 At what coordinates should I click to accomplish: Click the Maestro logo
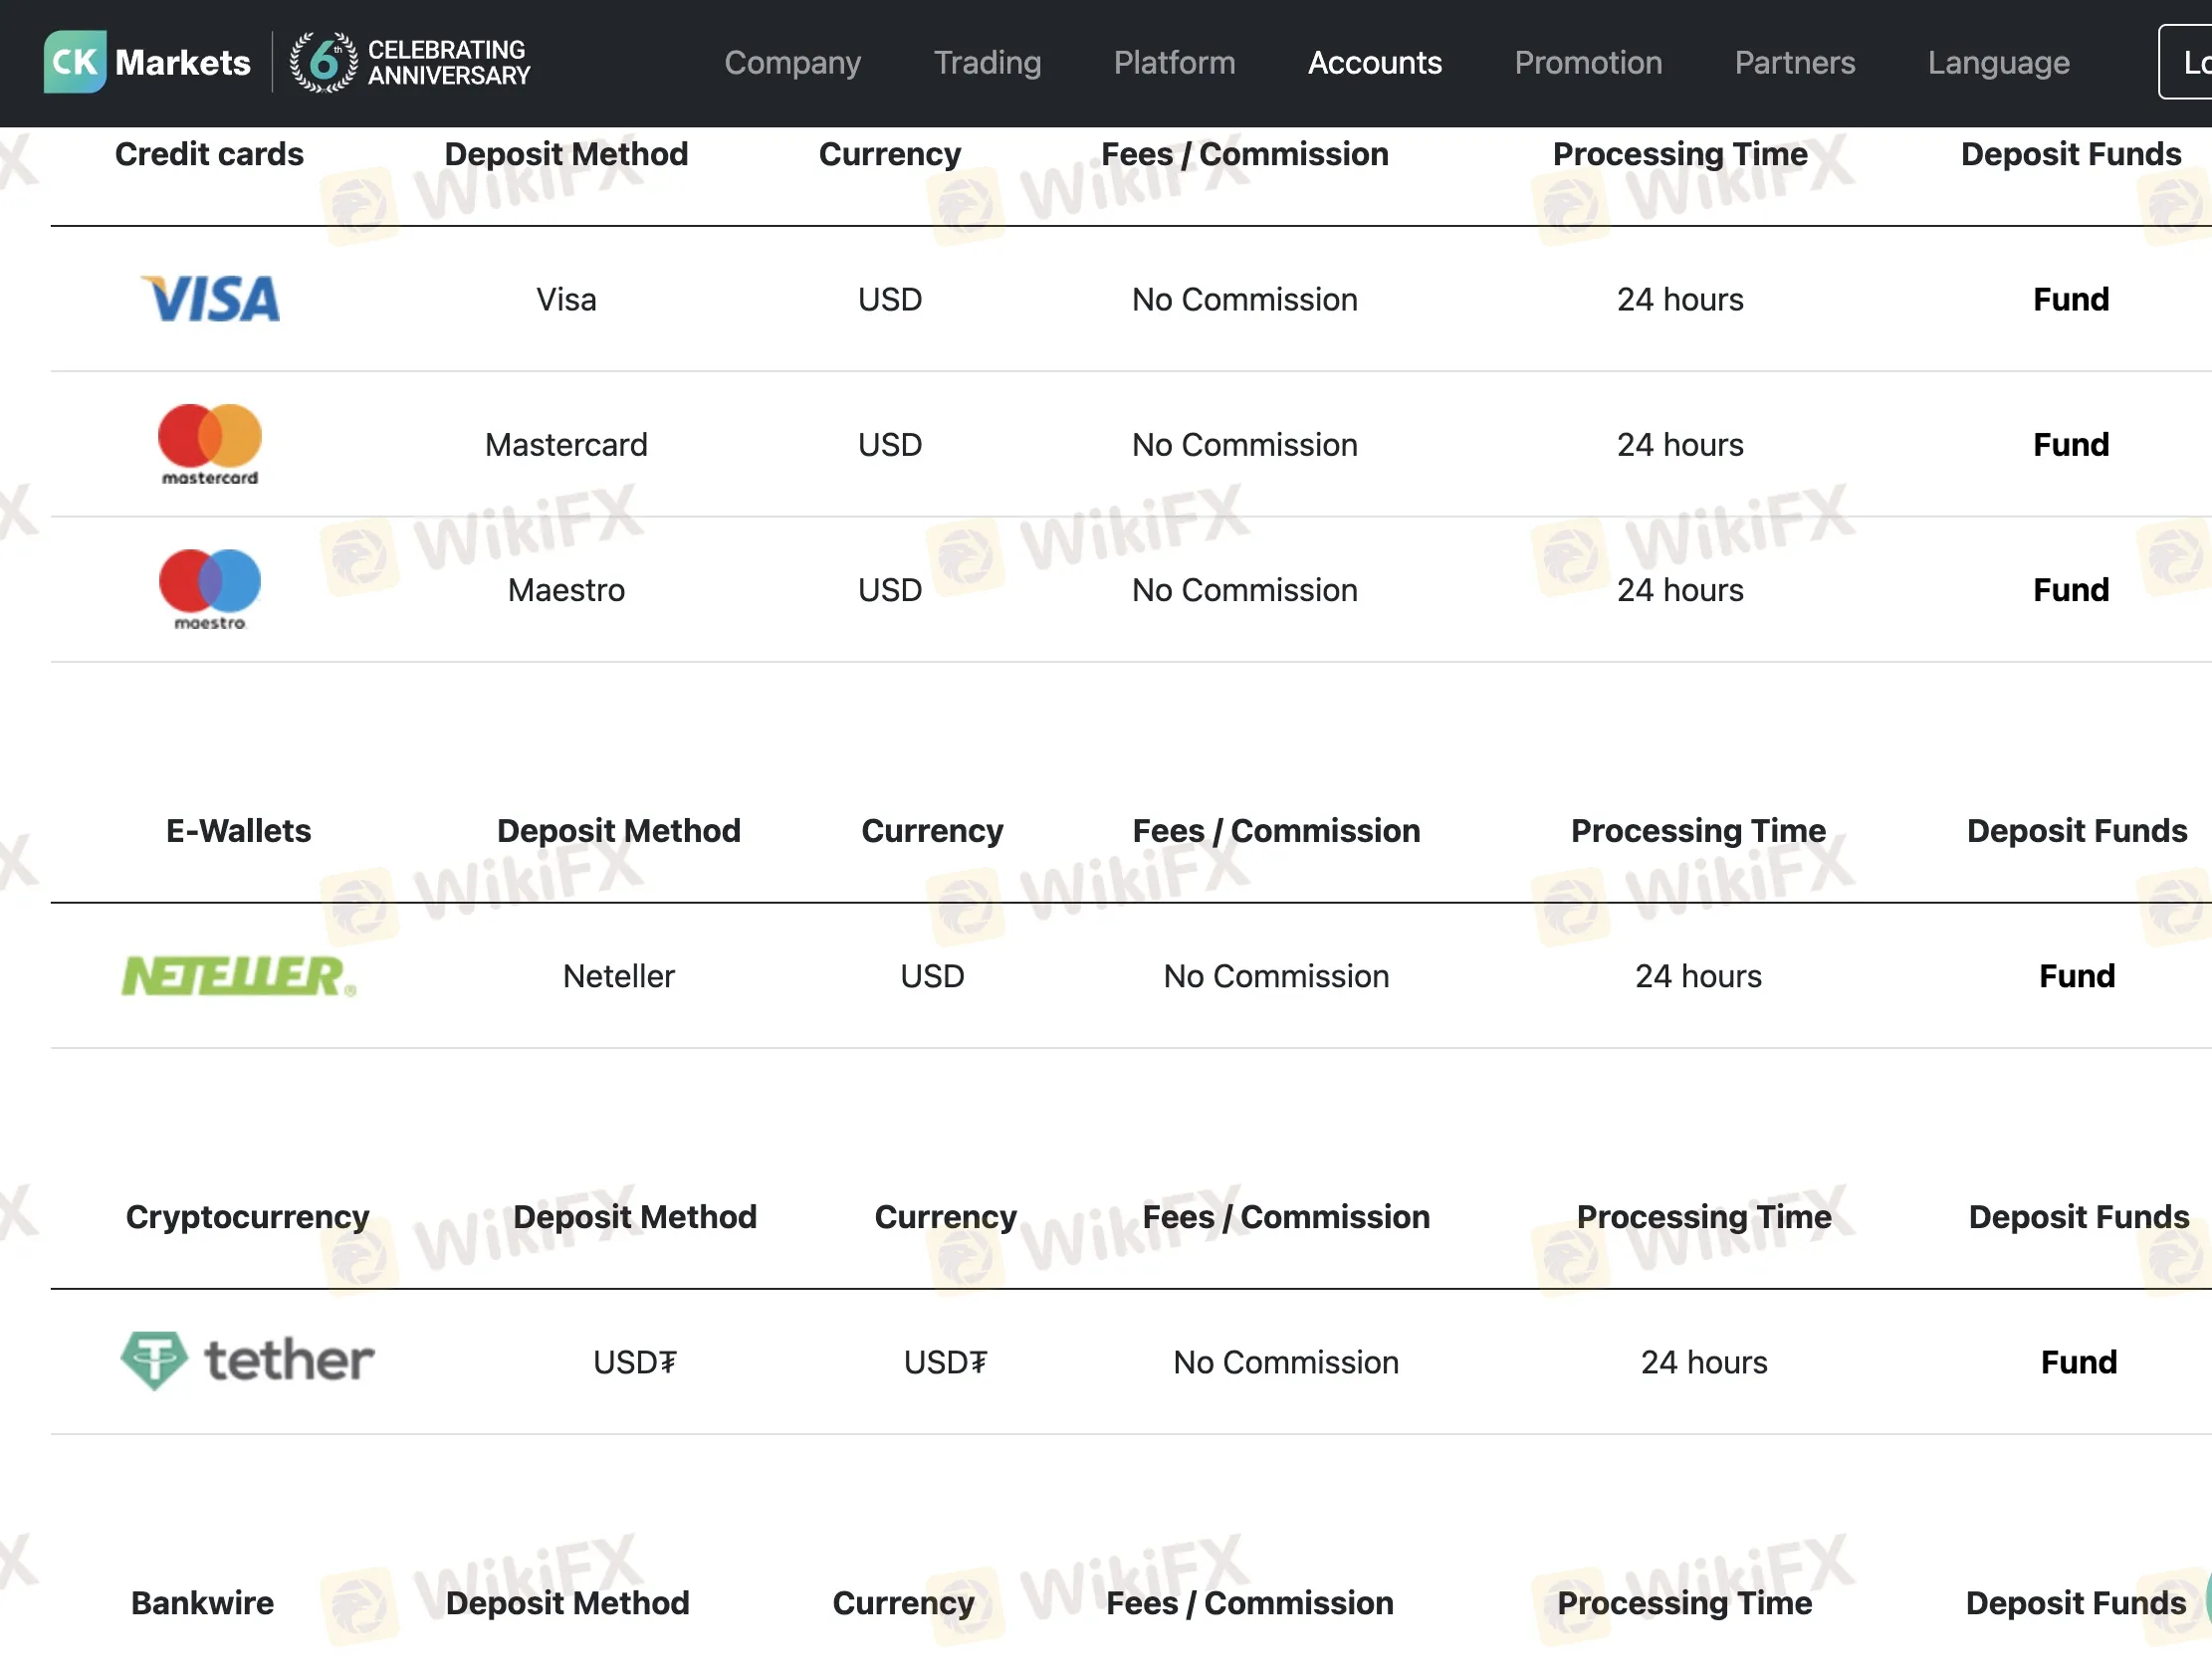[x=210, y=590]
